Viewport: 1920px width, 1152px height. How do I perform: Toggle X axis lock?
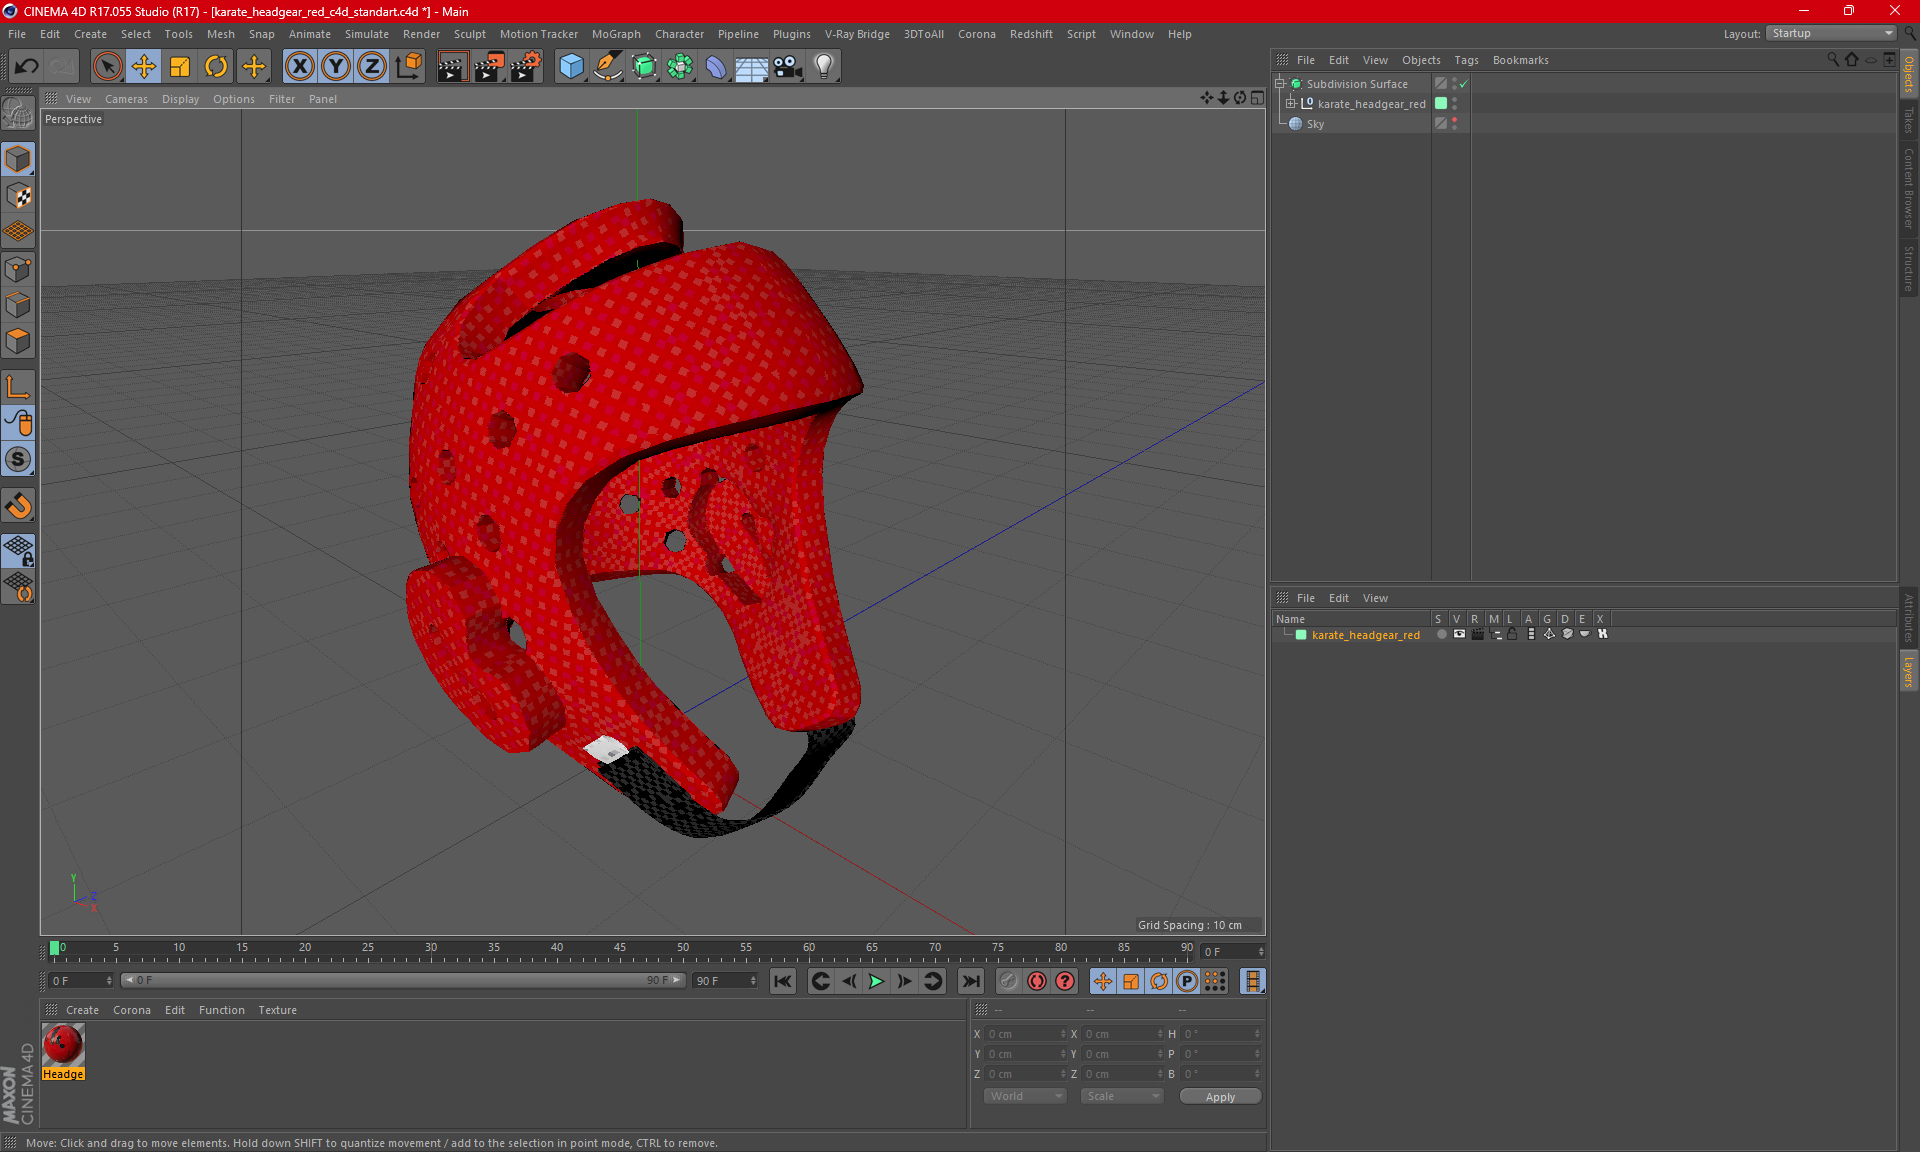pos(299,67)
